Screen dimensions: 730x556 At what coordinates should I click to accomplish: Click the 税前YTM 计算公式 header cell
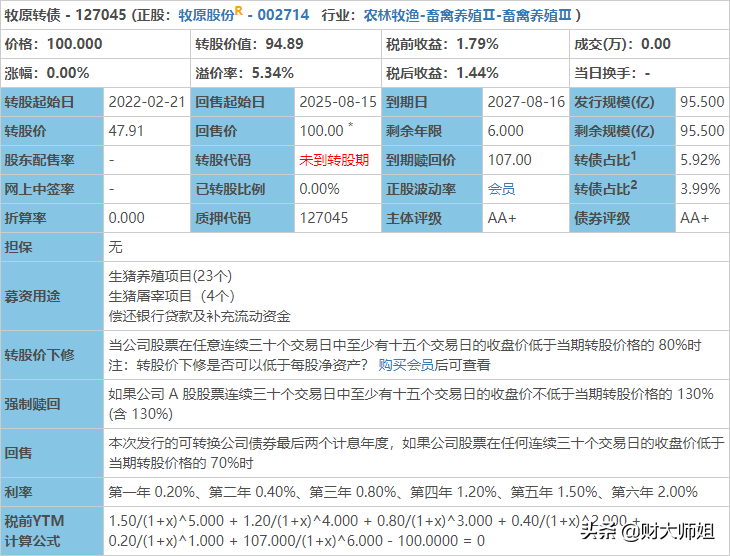pos(52,531)
